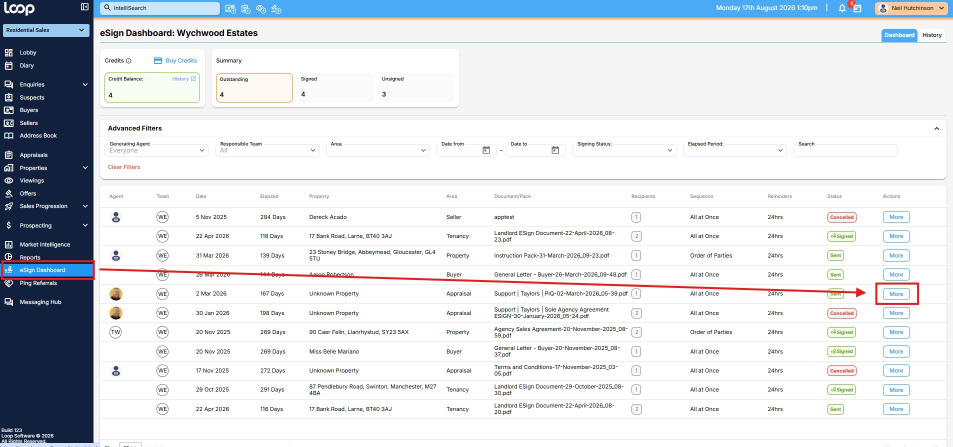Open the calendar icon with red badge
The width and height of the screenshot is (953, 447).
[858, 9]
